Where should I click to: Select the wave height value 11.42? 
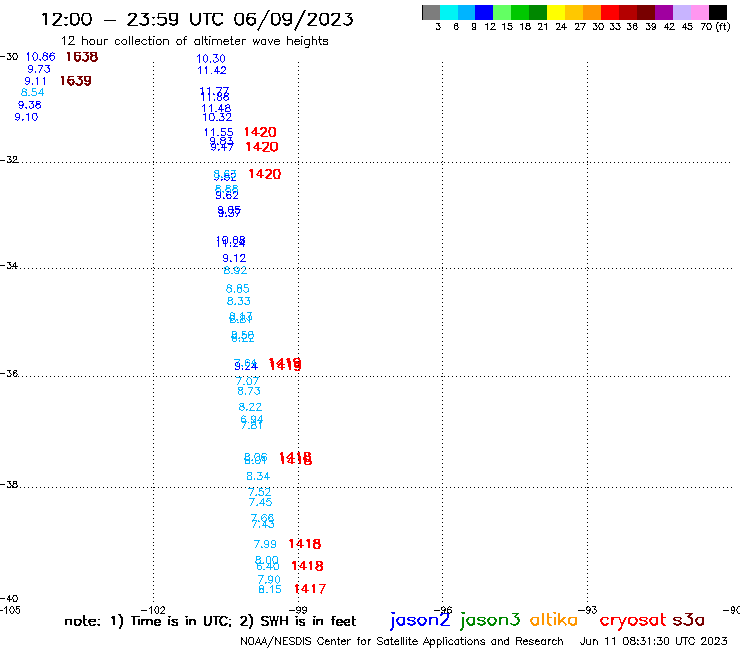click(x=212, y=70)
